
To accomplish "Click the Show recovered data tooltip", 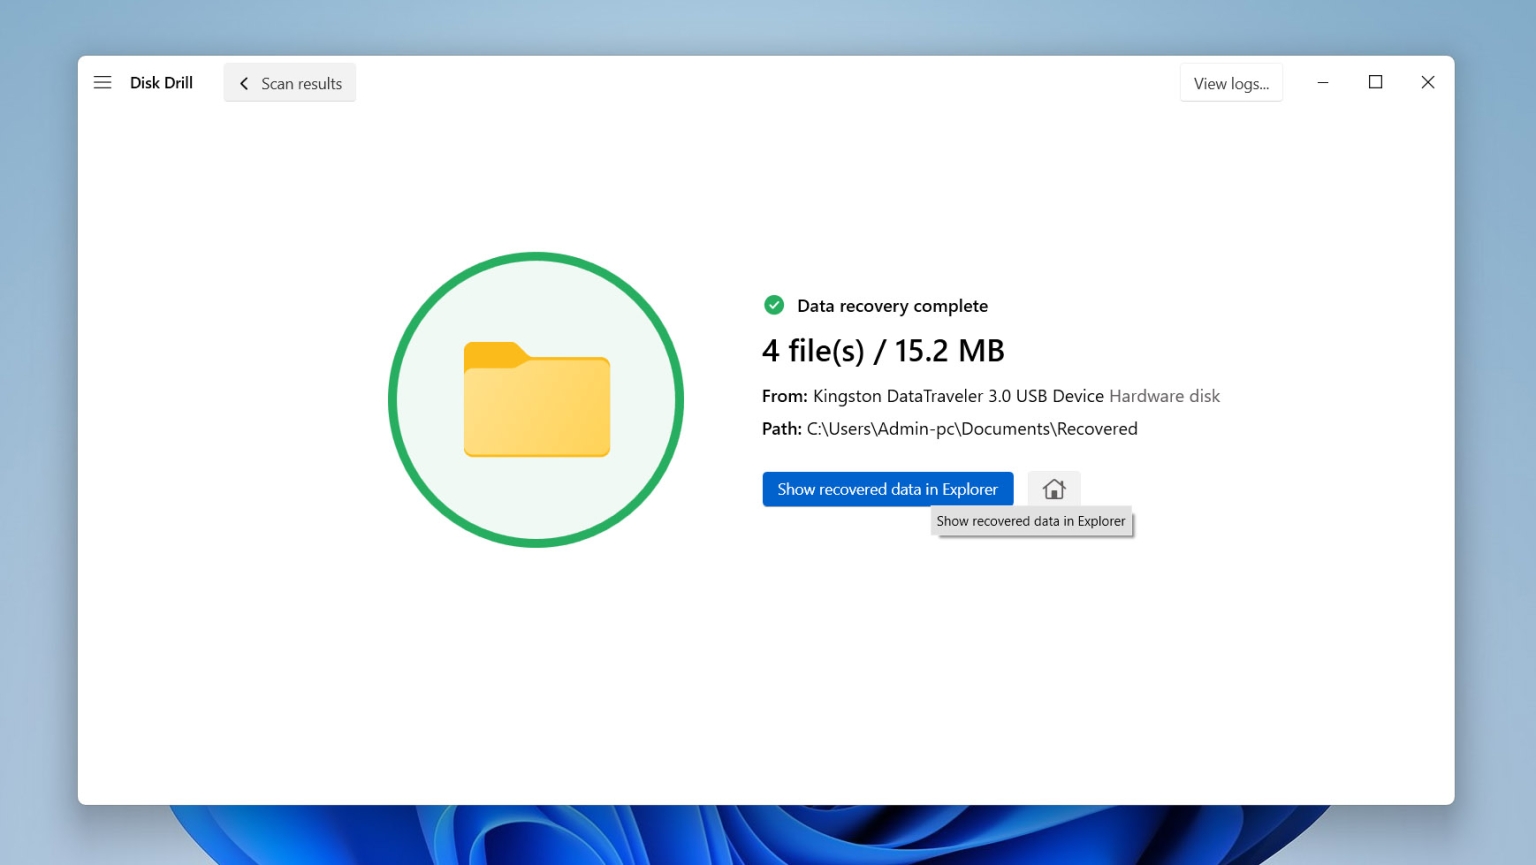I will pyautogui.click(x=1031, y=520).
